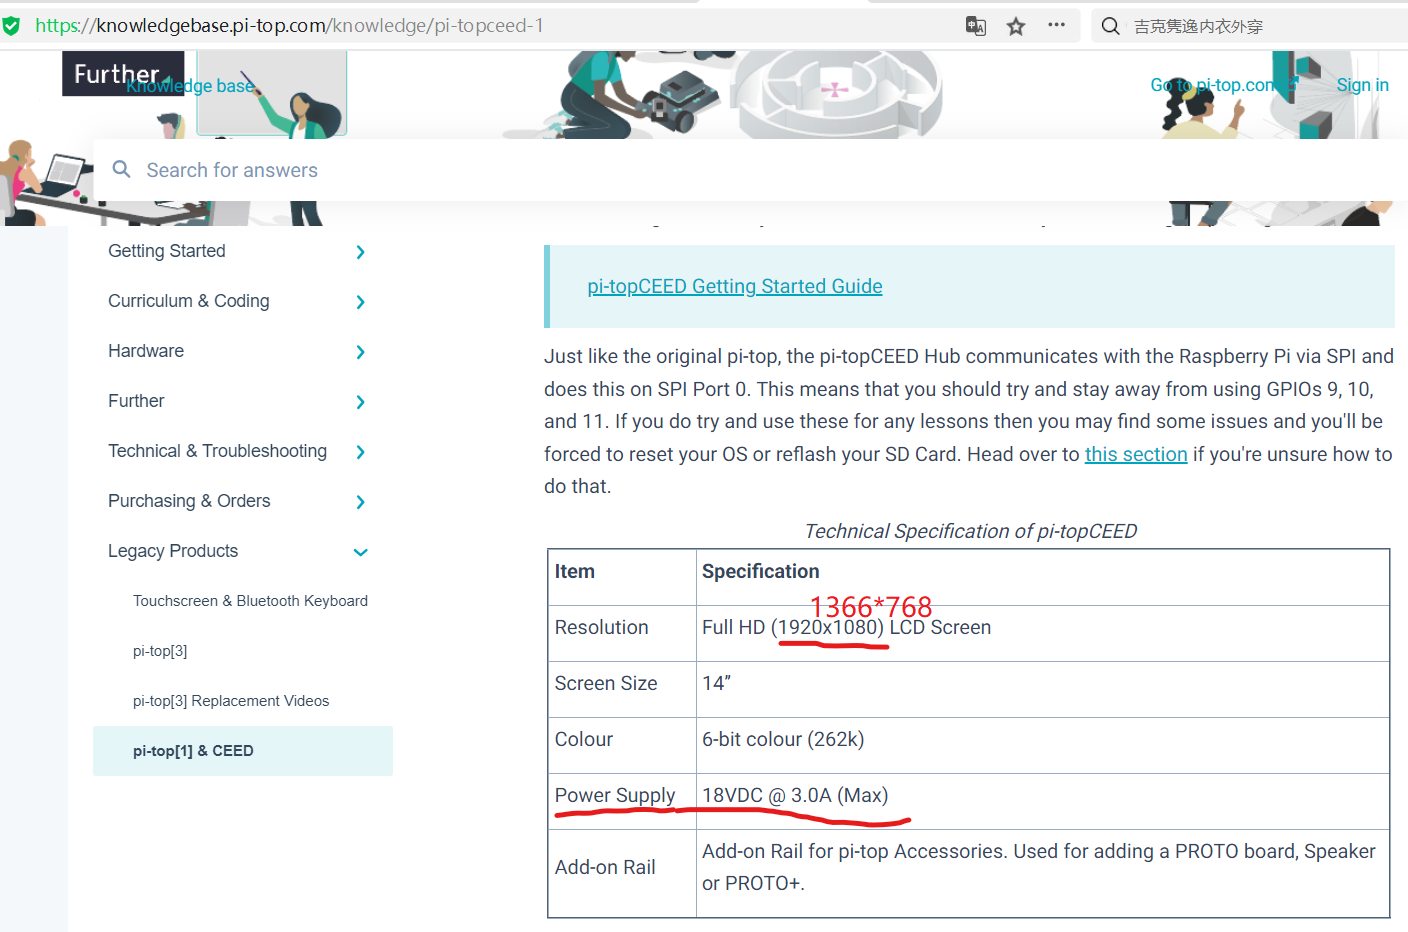Click 'Technical Specification of pi-topCEED' caption
The height and width of the screenshot is (932, 1408).
pyautogui.click(x=971, y=531)
